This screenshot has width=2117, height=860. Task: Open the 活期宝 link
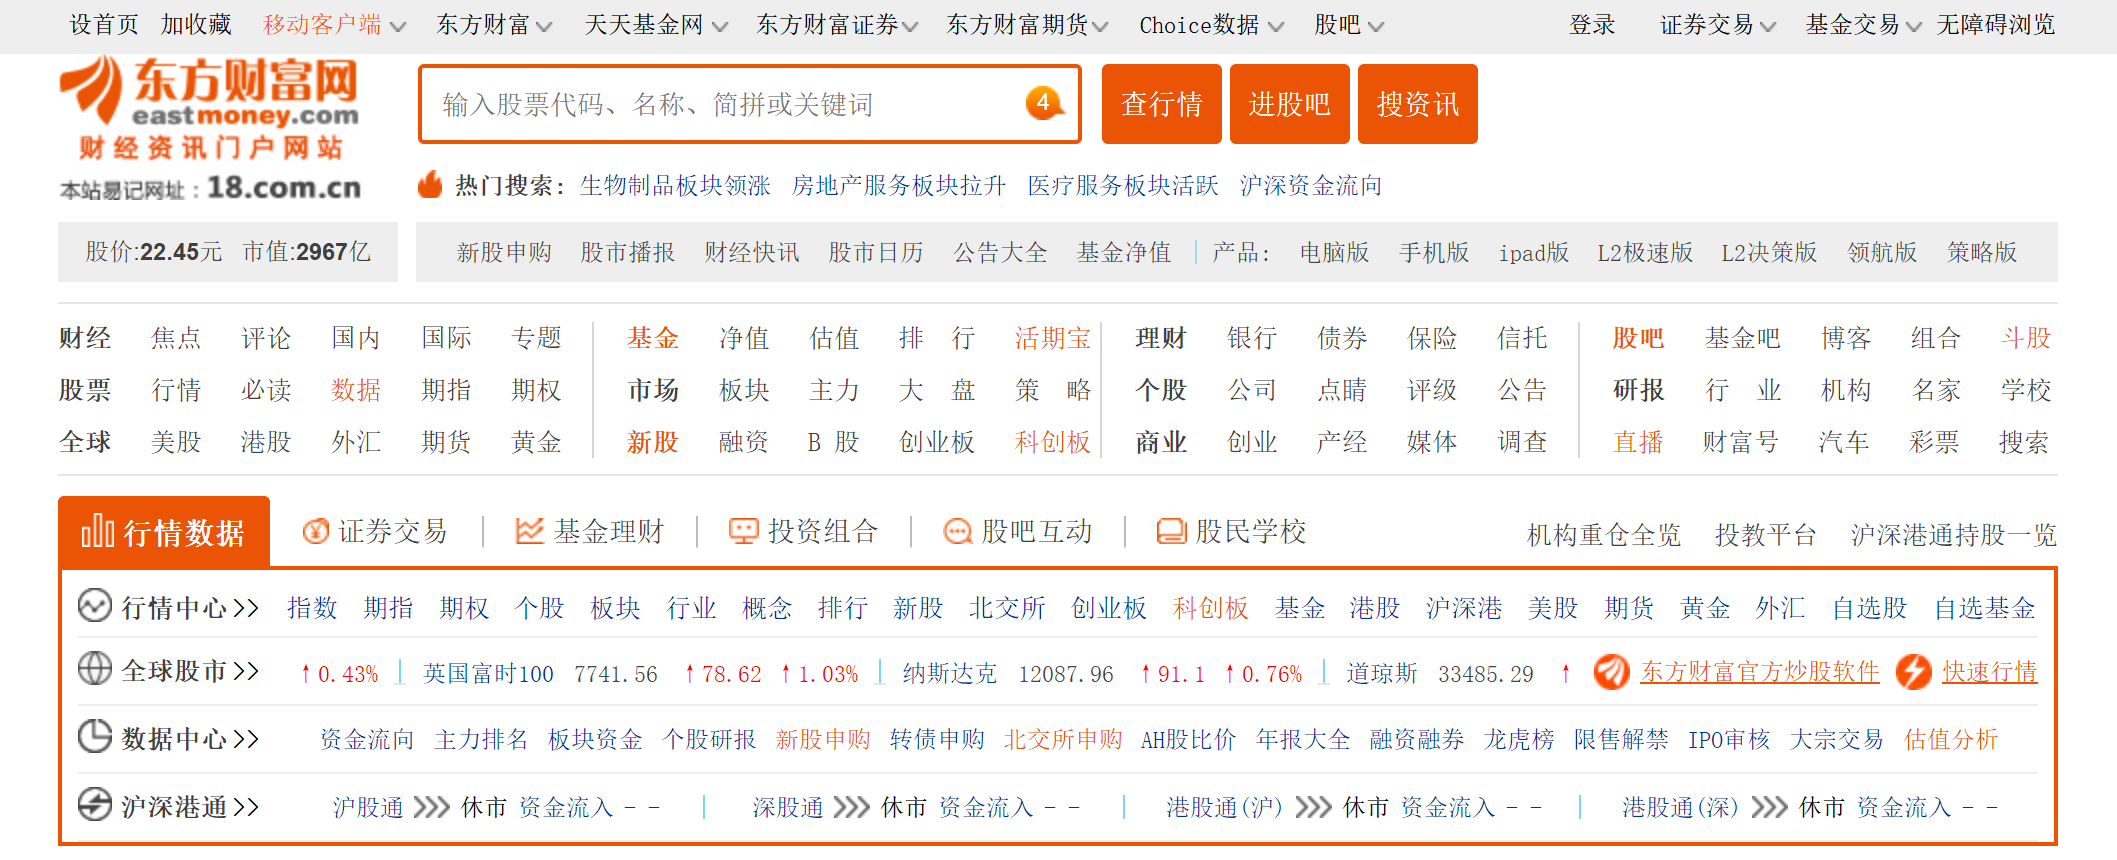pos(1052,338)
